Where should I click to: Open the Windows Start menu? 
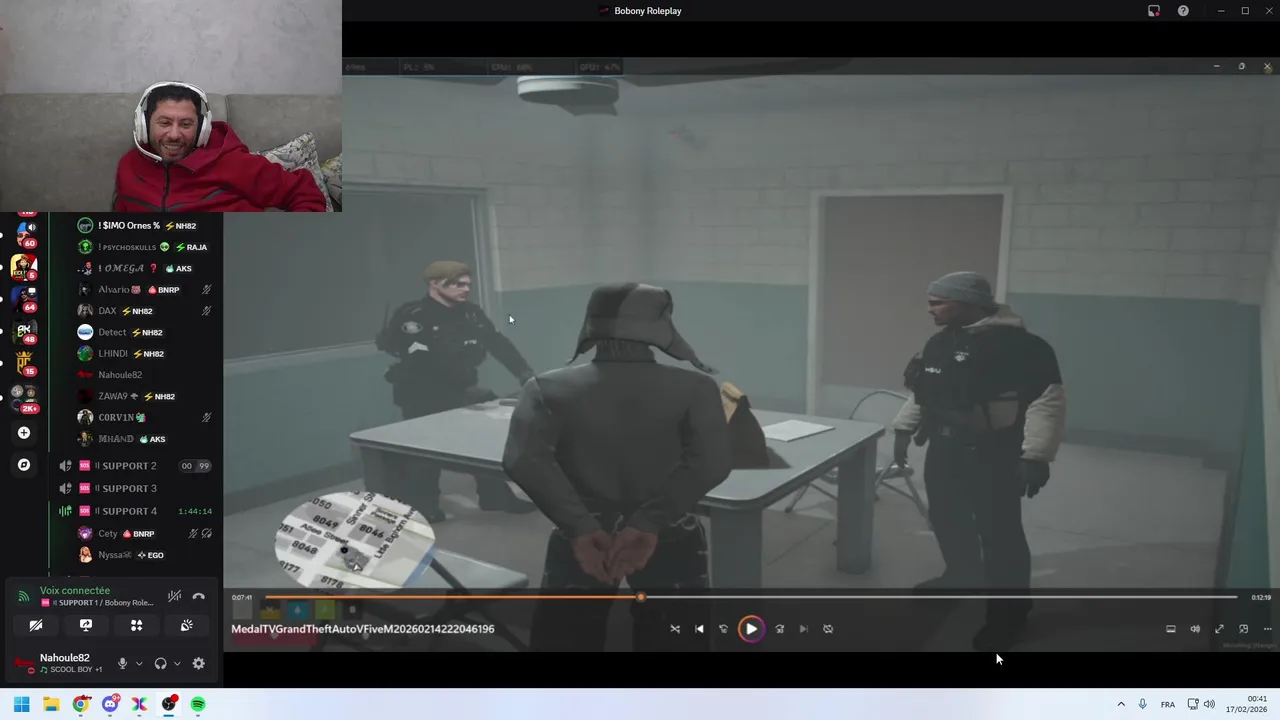pos(21,704)
